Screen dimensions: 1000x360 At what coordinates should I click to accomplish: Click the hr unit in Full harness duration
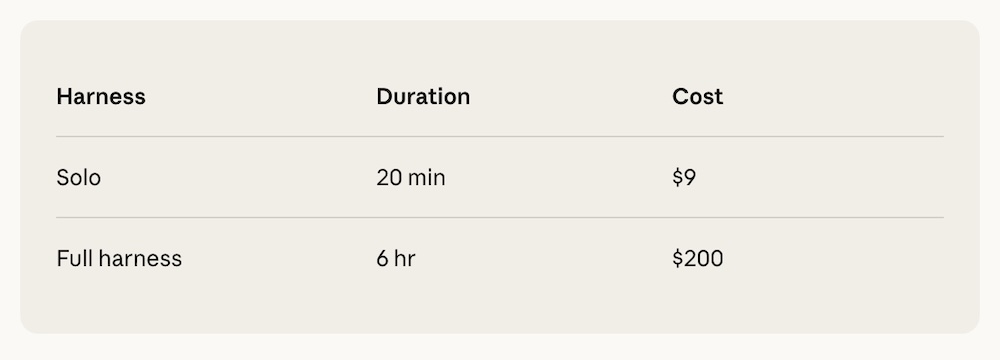click(x=404, y=259)
